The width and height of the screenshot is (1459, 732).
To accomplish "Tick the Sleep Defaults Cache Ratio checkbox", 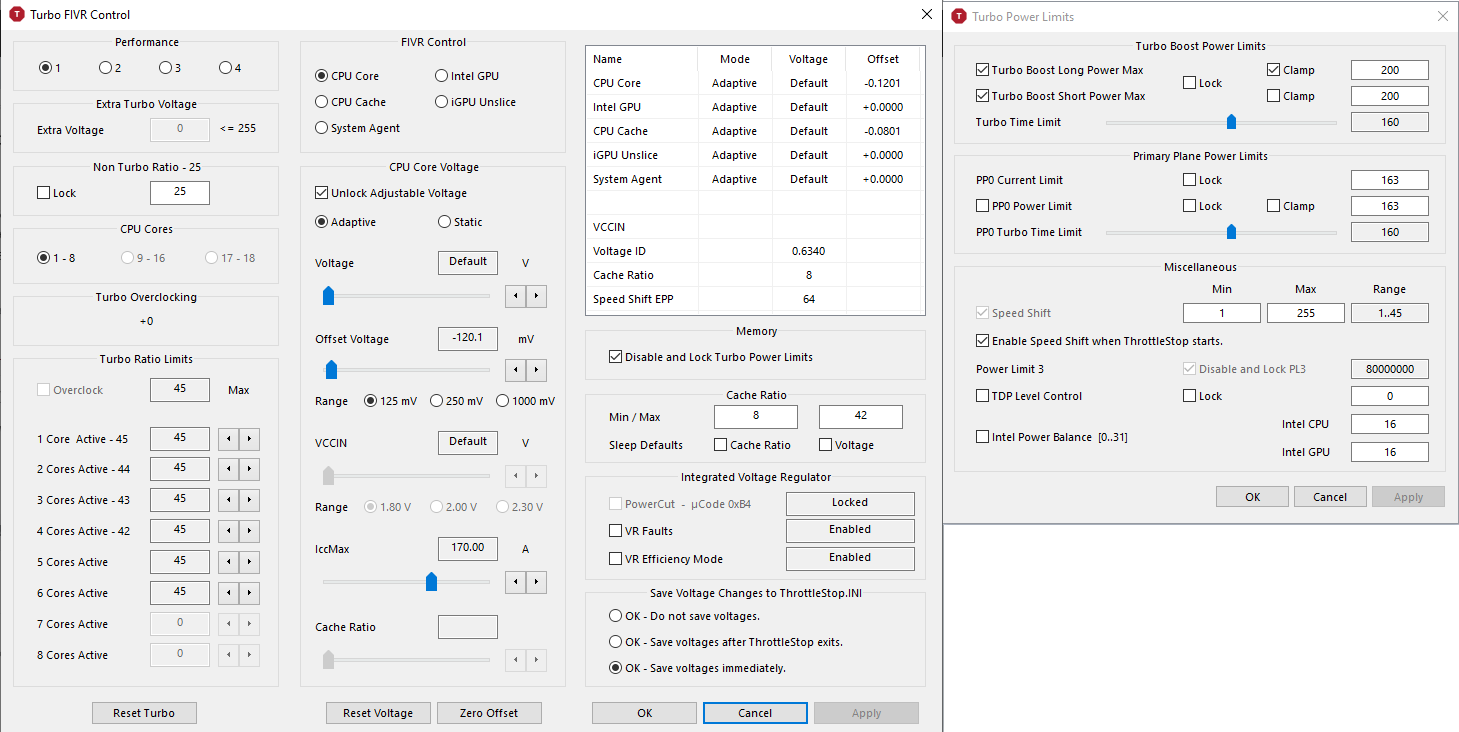I will click(721, 445).
